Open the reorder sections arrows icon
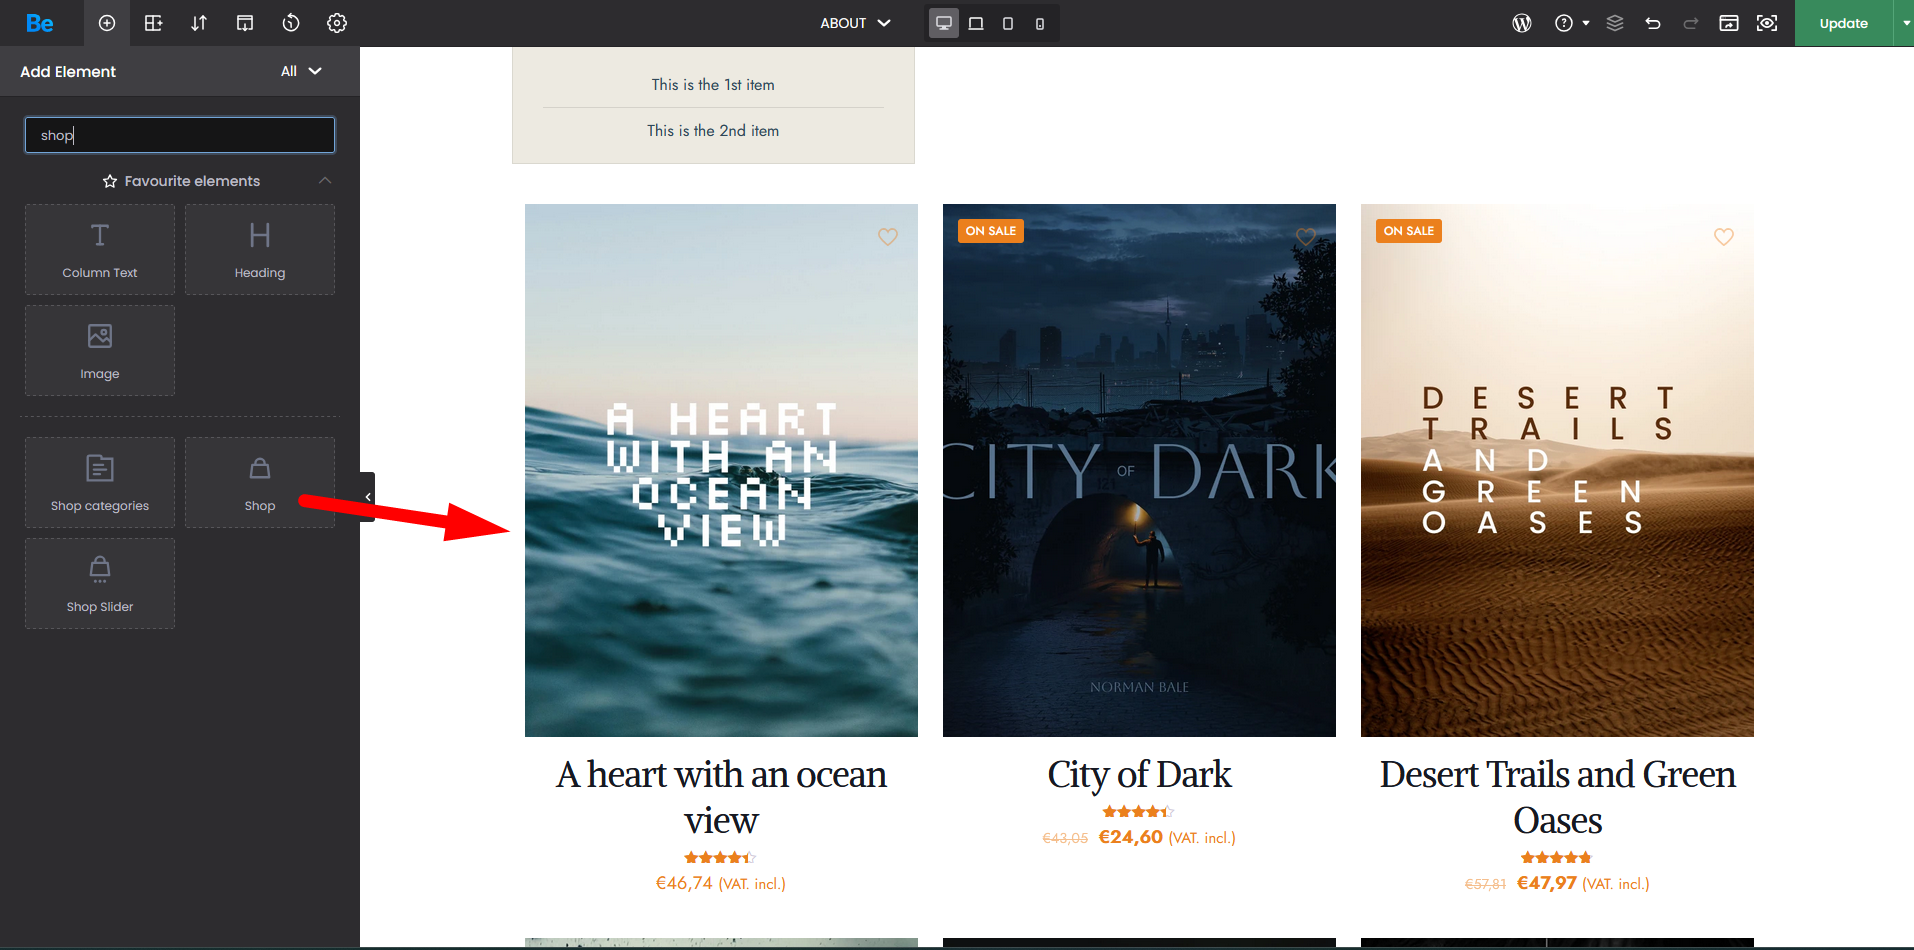Viewport: 1914px width, 950px height. [x=199, y=23]
